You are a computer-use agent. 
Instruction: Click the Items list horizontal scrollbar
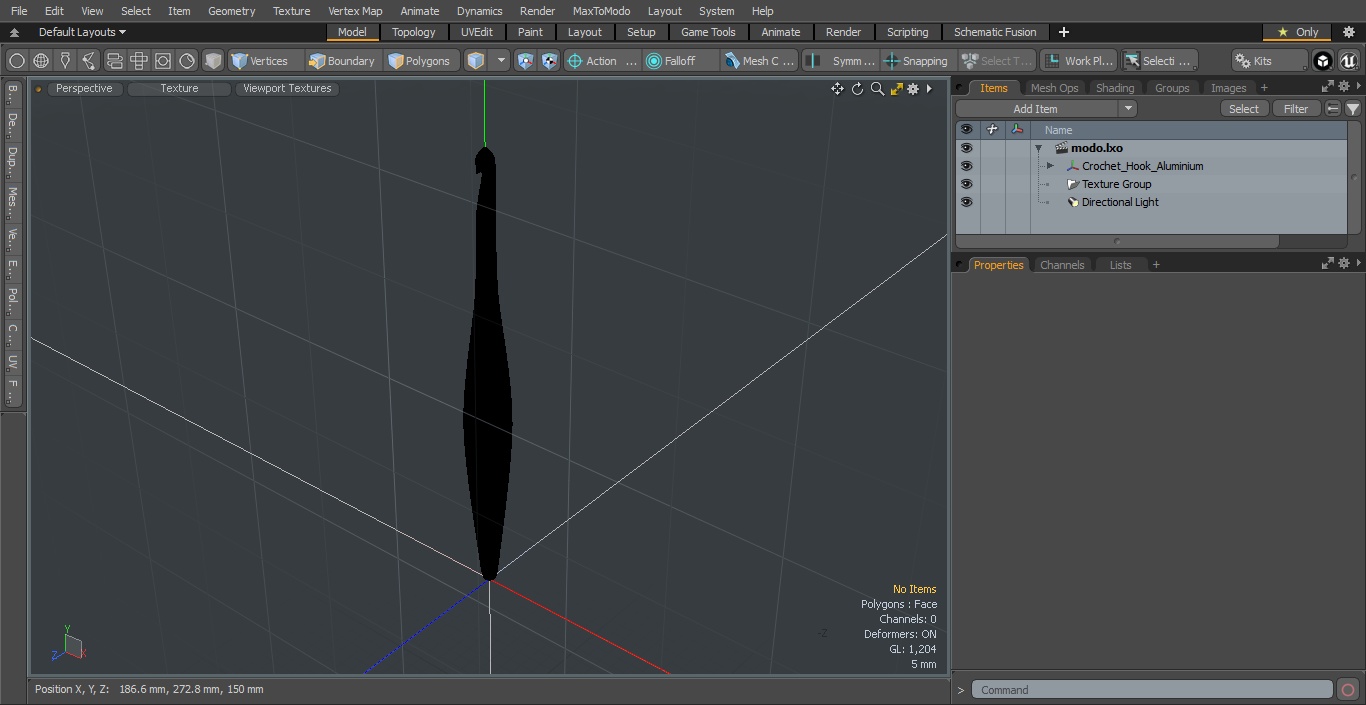coord(1117,241)
